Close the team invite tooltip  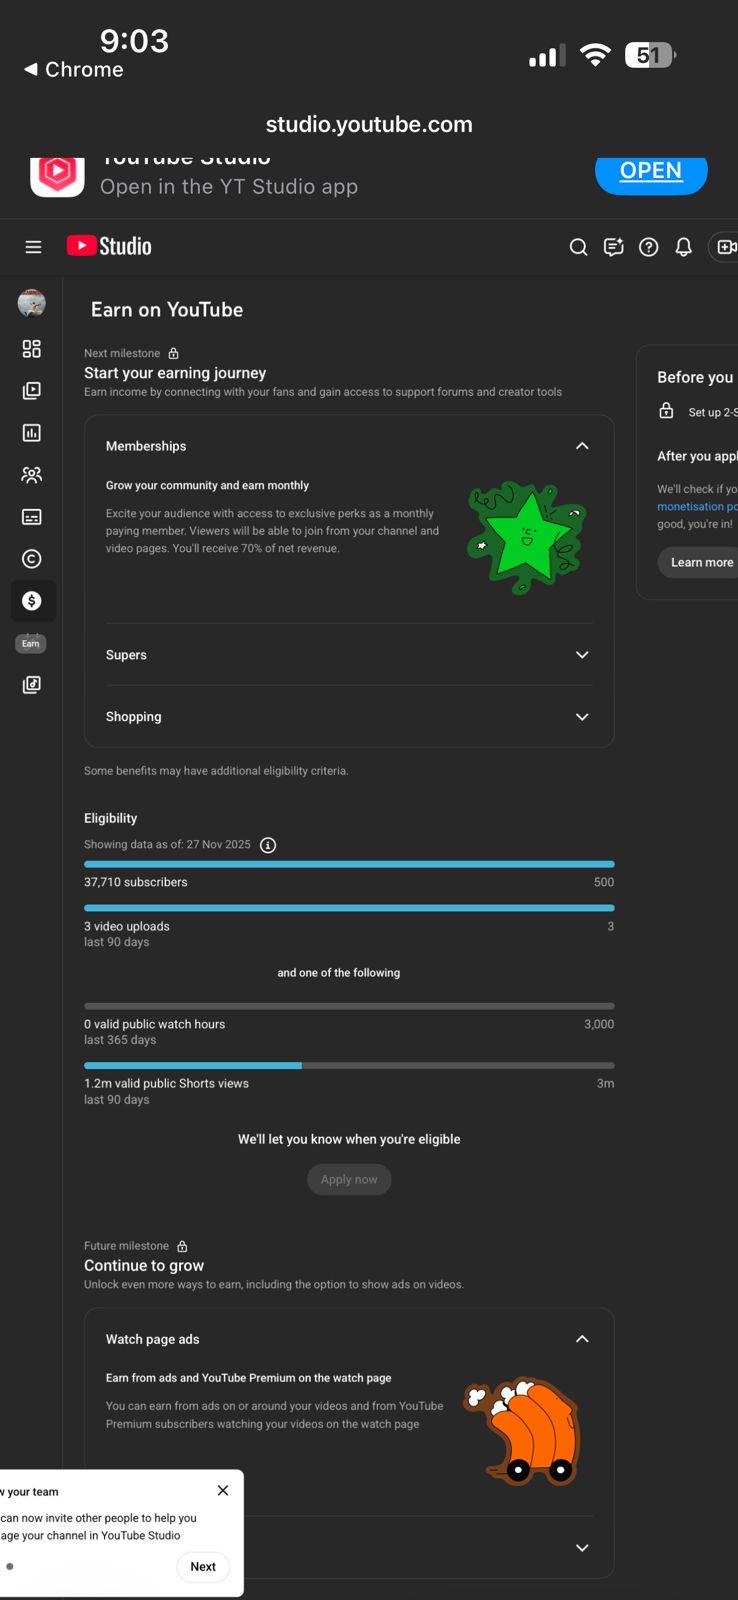[x=223, y=1490]
